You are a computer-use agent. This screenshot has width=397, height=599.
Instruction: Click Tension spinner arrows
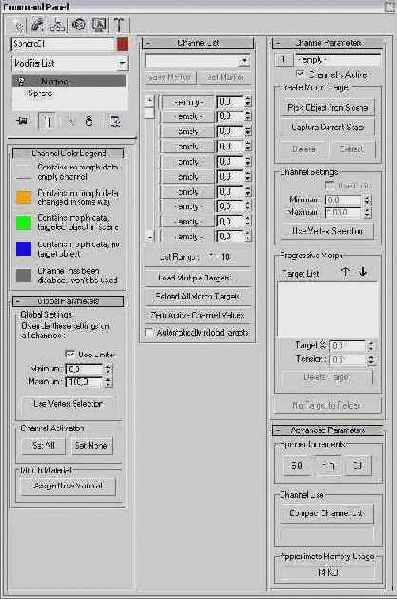[370, 359]
